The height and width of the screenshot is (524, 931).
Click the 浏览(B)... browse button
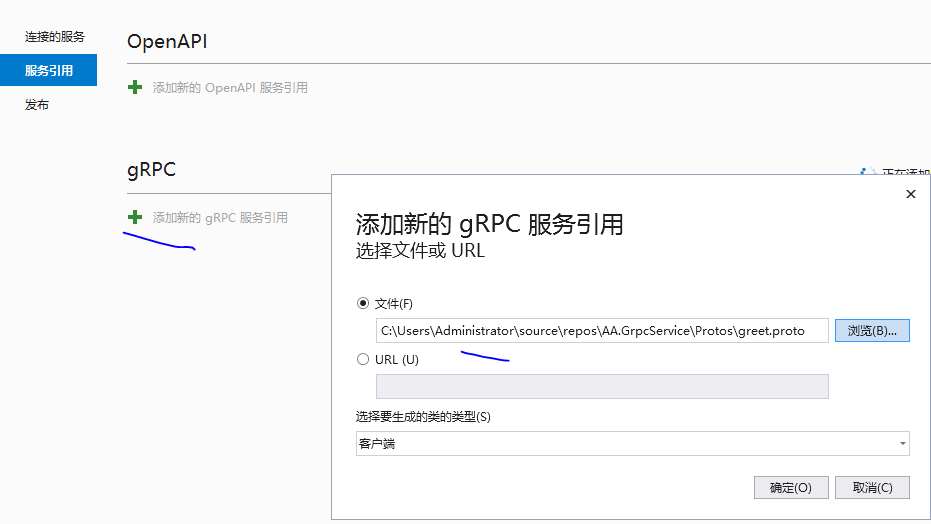872,331
